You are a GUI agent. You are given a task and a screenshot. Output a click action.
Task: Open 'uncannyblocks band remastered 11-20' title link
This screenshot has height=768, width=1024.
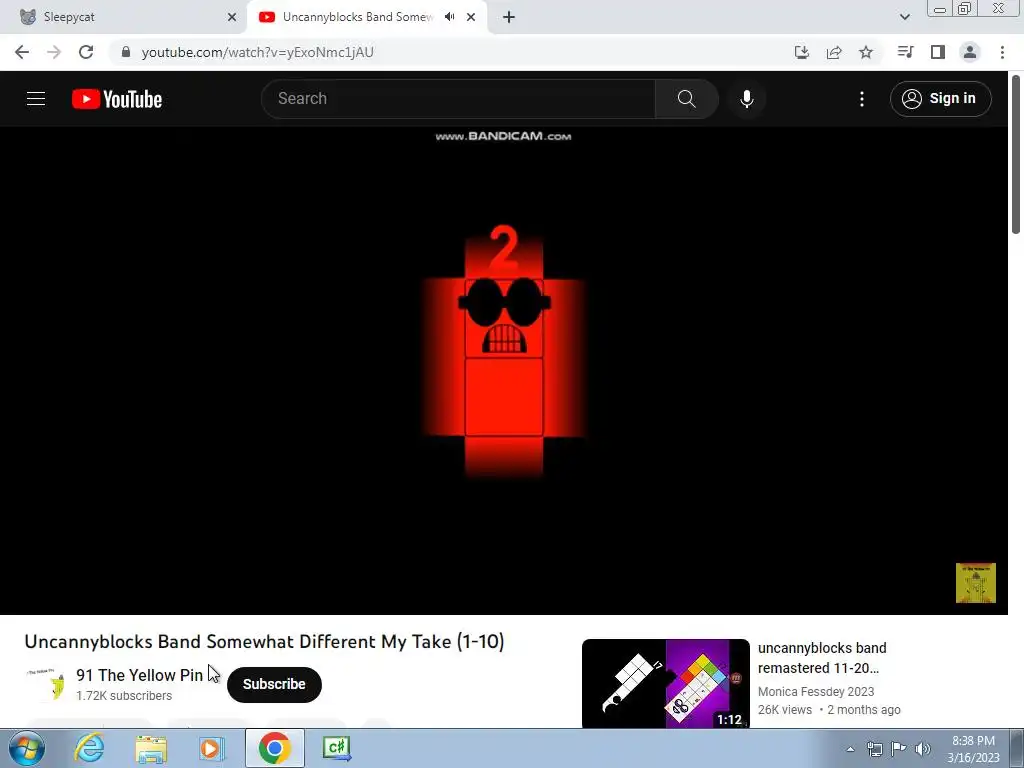[x=822, y=658]
